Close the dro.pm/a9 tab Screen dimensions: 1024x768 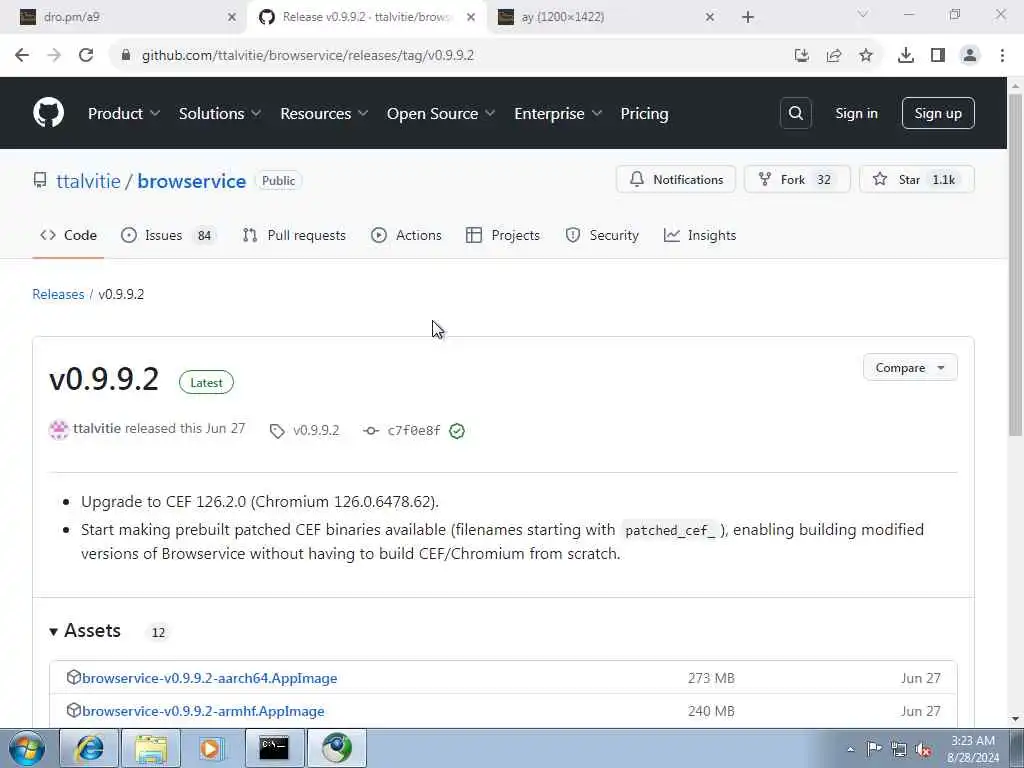[x=231, y=18]
